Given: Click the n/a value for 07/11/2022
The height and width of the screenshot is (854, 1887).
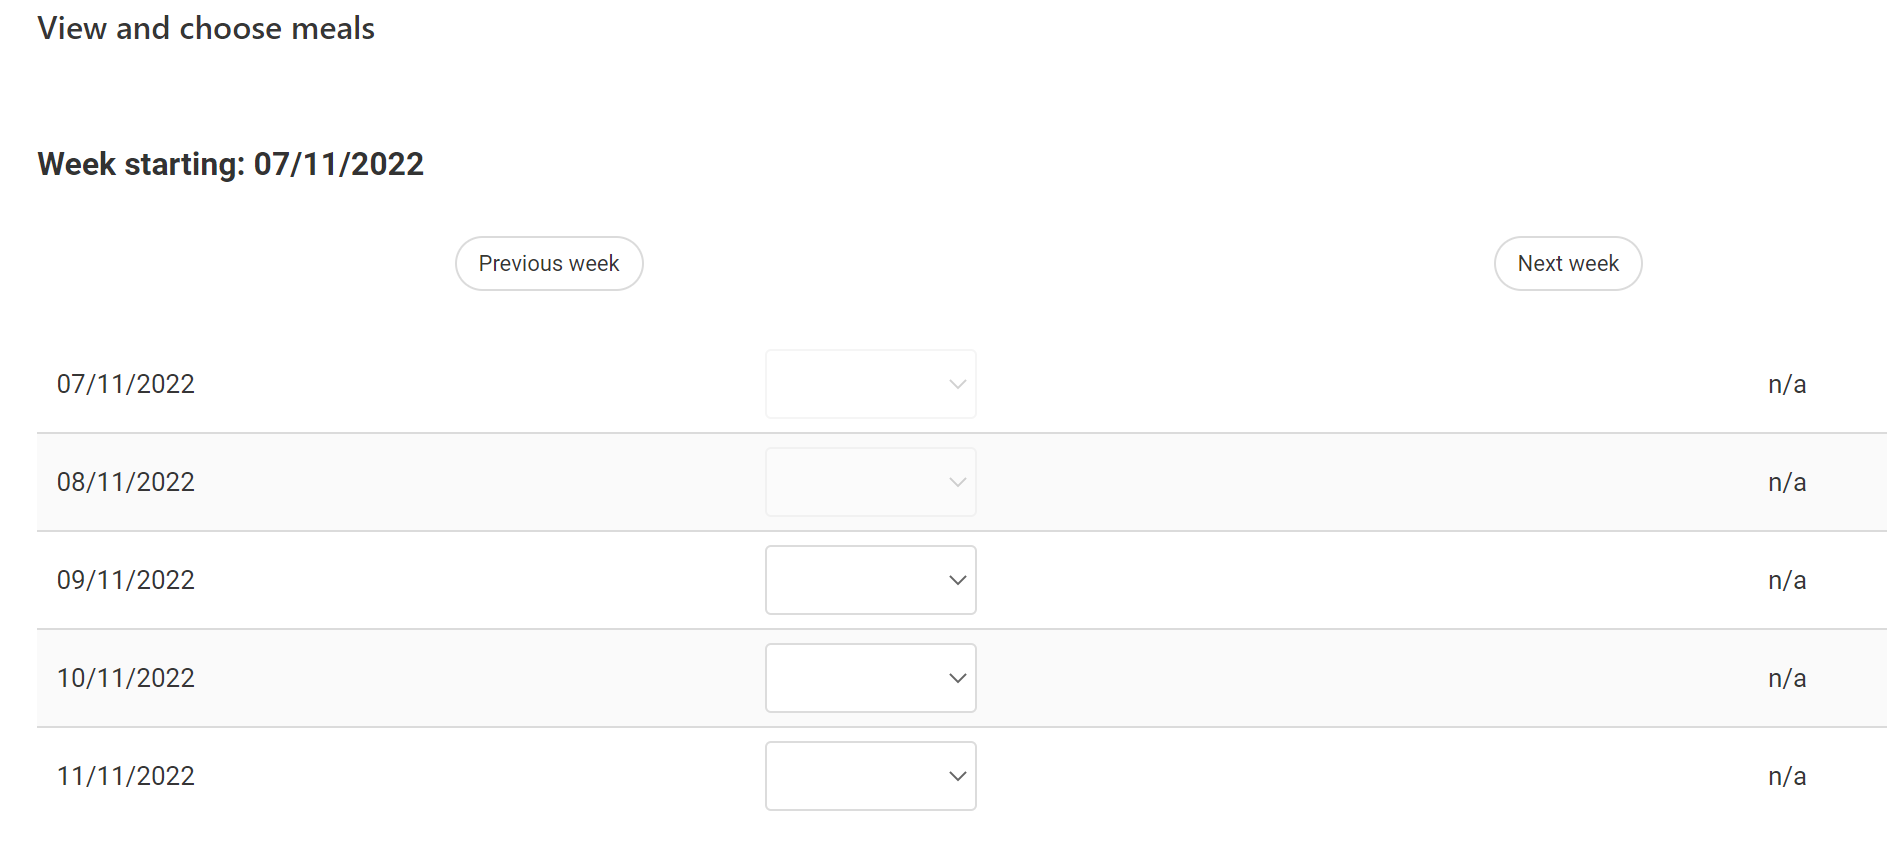Looking at the screenshot, I should coord(1786,384).
